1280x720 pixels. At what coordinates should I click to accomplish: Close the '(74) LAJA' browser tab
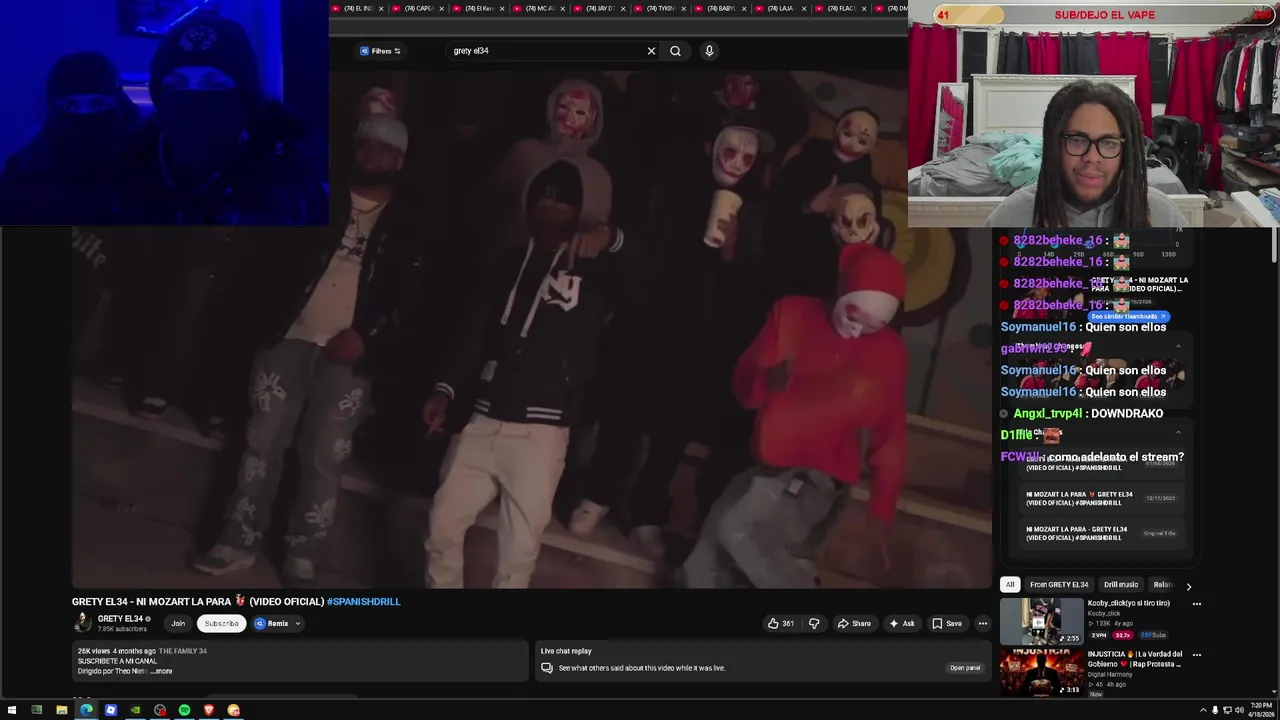(x=803, y=8)
